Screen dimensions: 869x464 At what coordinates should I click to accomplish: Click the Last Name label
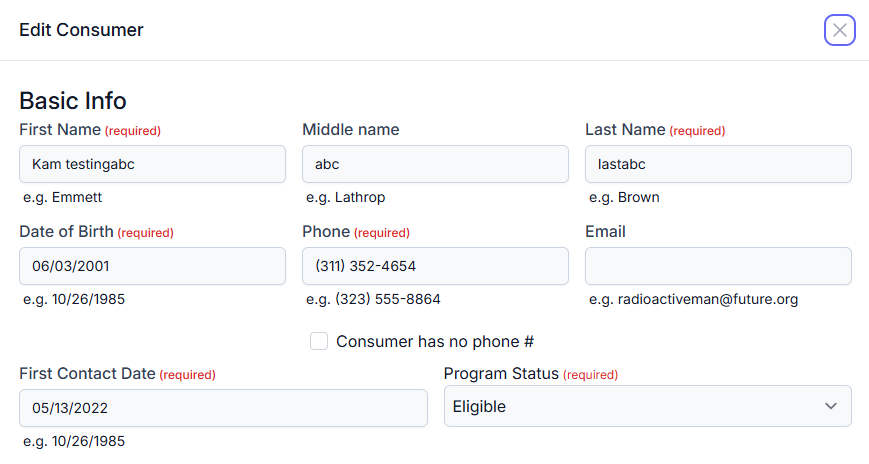click(625, 130)
